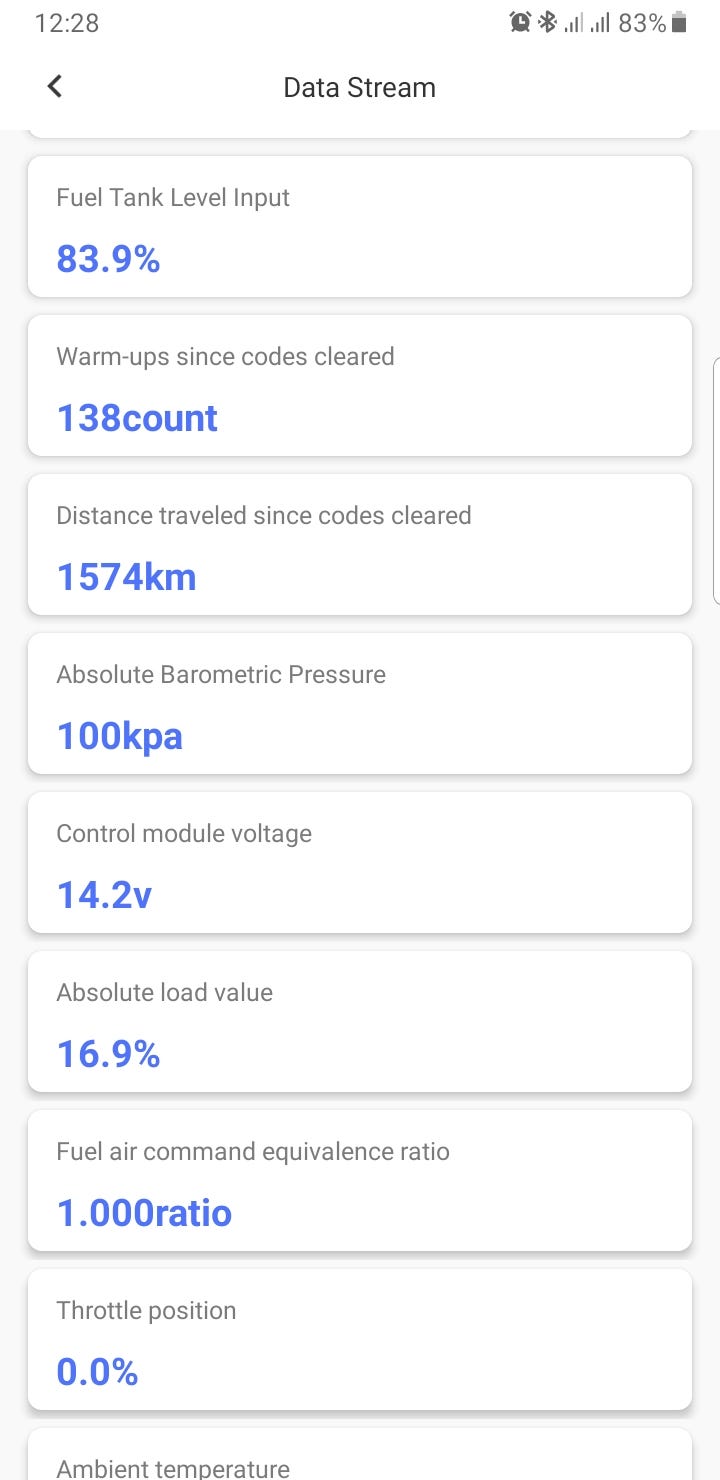Tap the 83.9% fuel level value
This screenshot has height=1480, width=720.
tap(108, 259)
